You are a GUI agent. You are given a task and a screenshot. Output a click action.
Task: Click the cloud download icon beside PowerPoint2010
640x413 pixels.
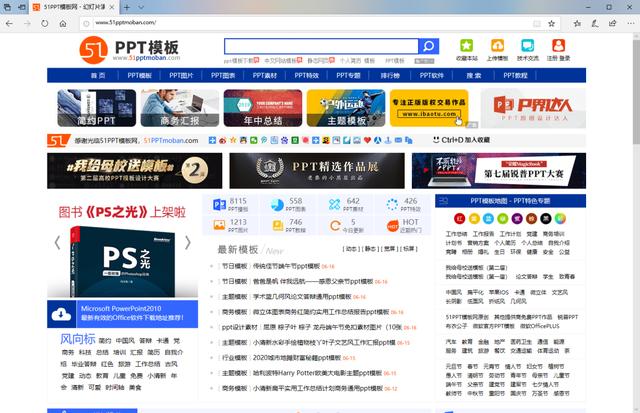[x=61, y=314]
